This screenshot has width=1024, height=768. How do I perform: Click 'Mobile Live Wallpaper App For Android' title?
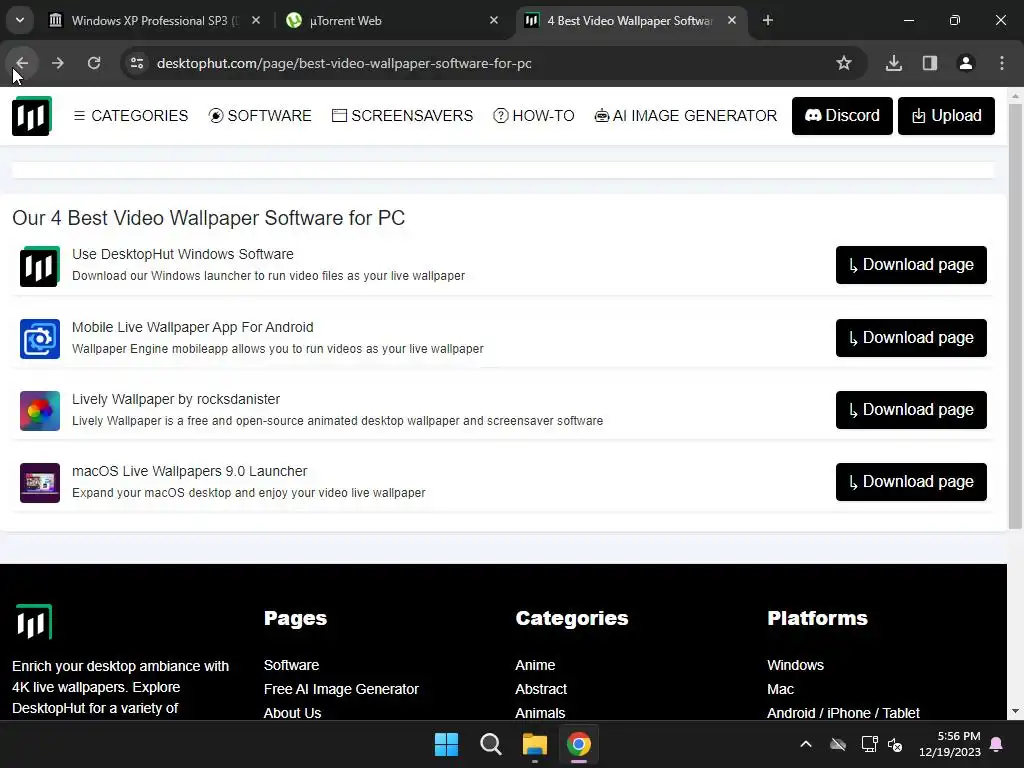pos(193,327)
